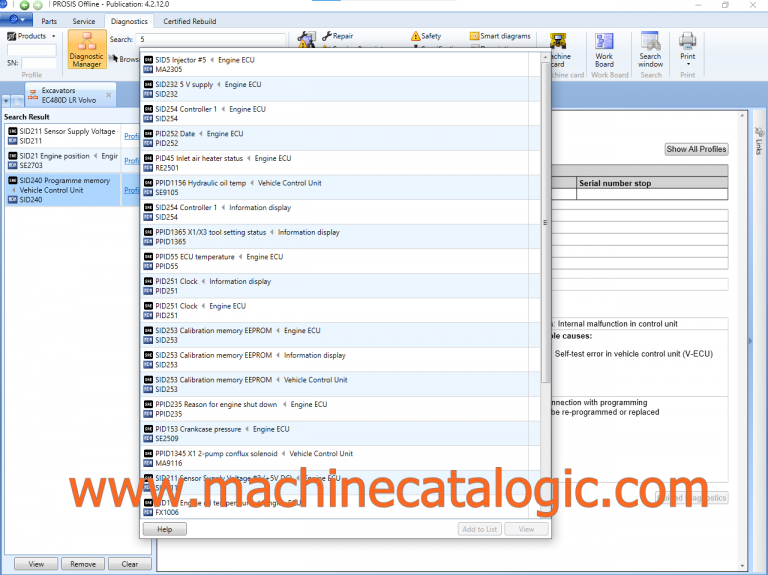Select SID5 Injector #5 Engine ECU
This screenshot has height=575, width=768.
click(x=341, y=65)
